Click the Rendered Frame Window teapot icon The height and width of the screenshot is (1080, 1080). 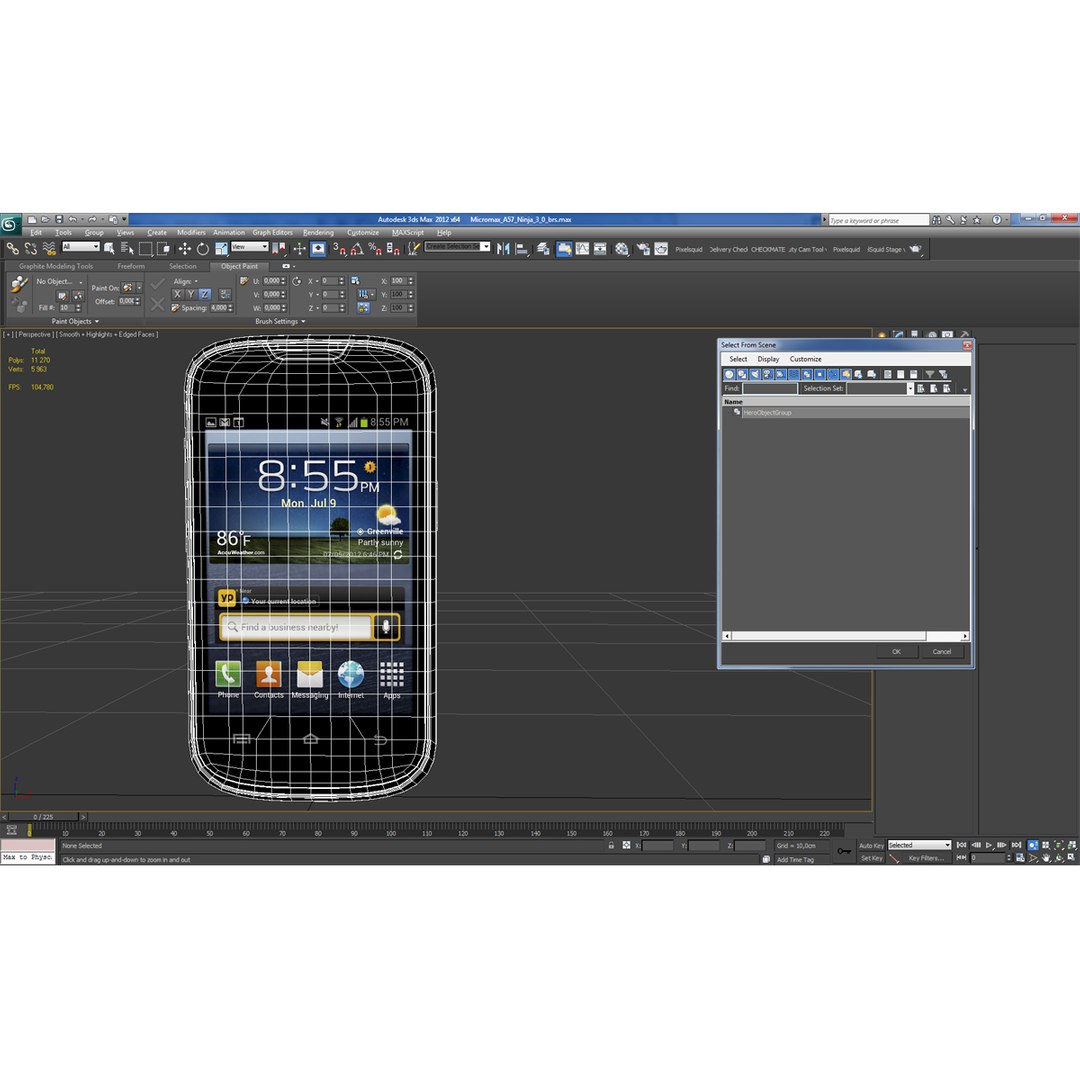661,249
